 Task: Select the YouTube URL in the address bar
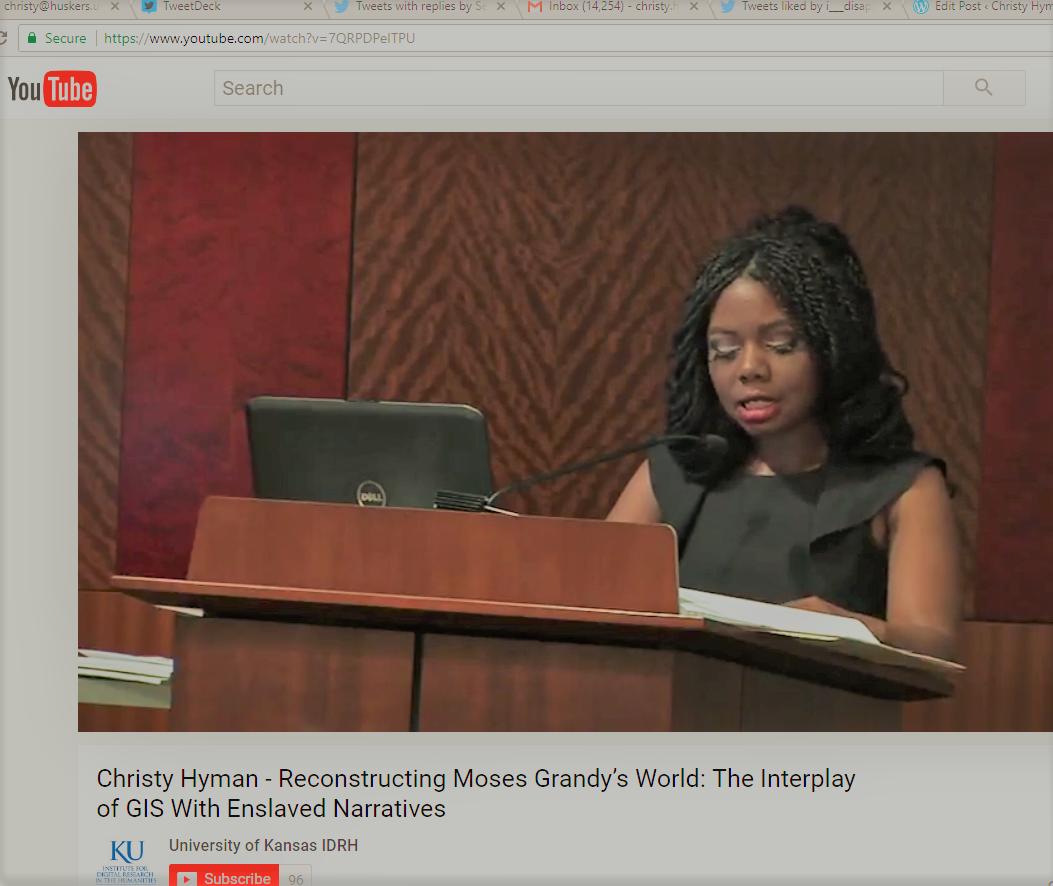pos(259,38)
